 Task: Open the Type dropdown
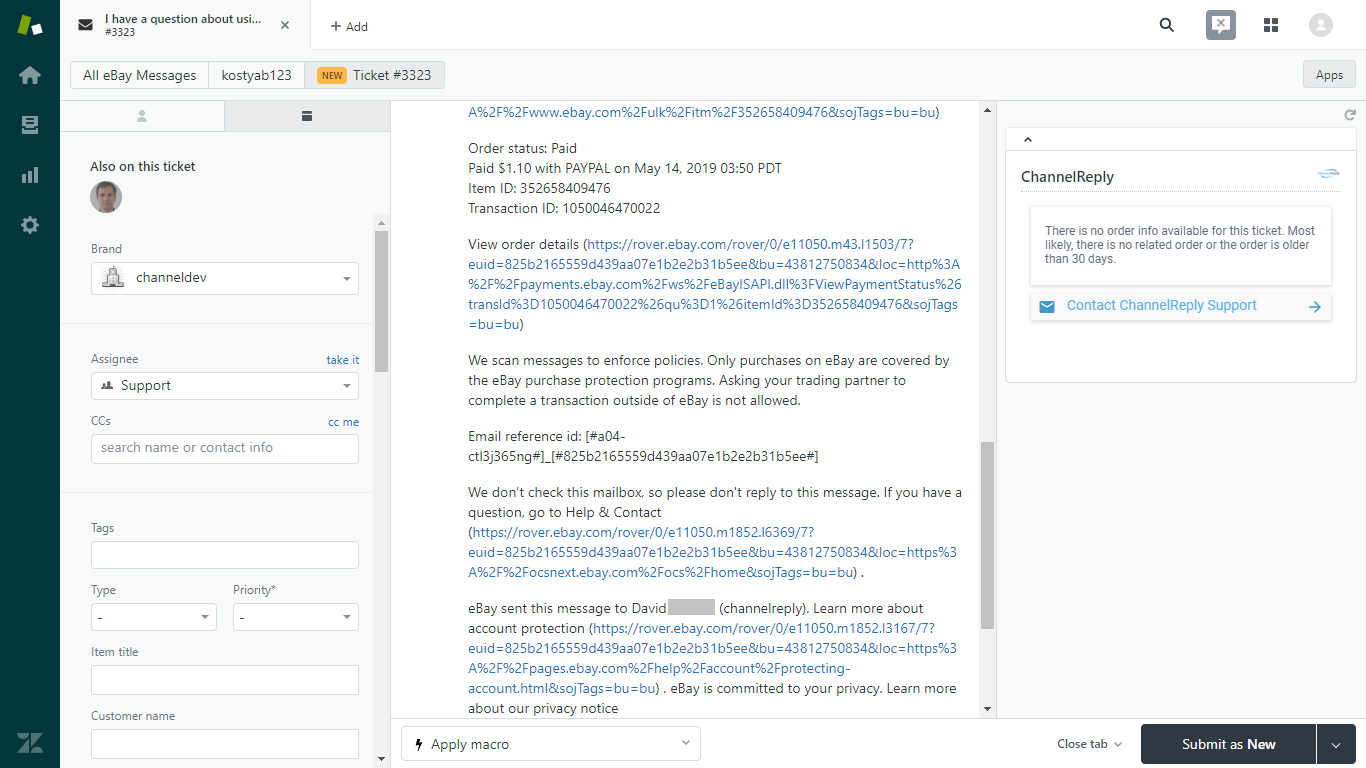pyautogui.click(x=154, y=617)
